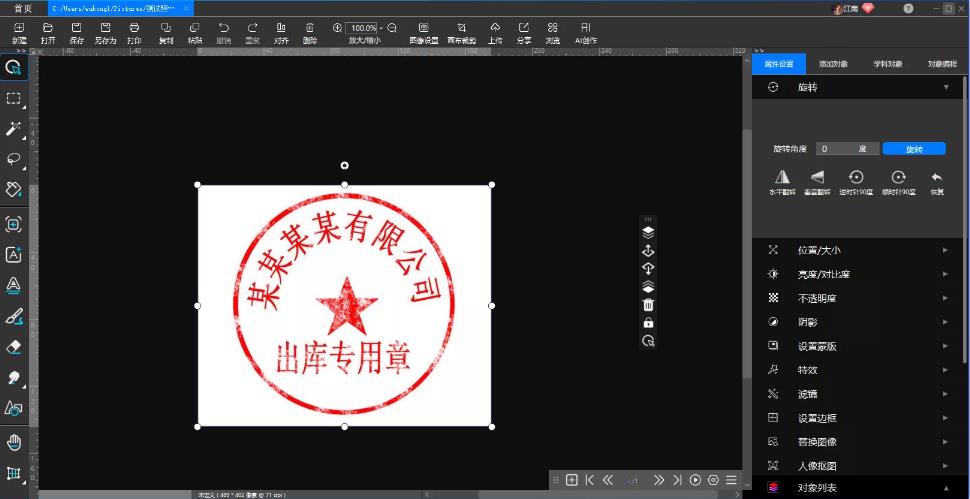Expand the 不透明度 (Opacity) section
Viewport: 970px width, 499px height.
pos(945,298)
